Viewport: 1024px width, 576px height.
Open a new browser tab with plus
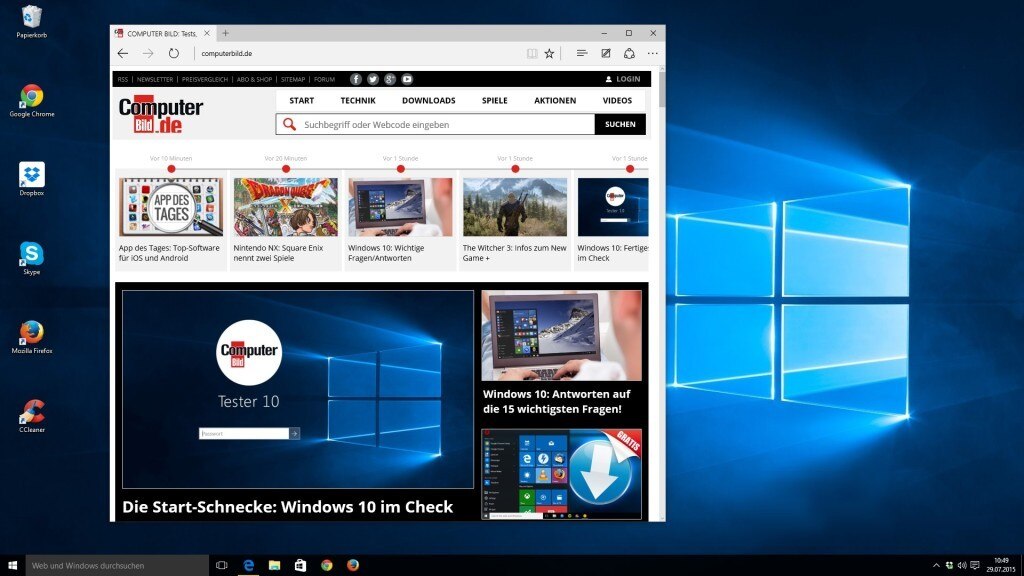[x=225, y=33]
